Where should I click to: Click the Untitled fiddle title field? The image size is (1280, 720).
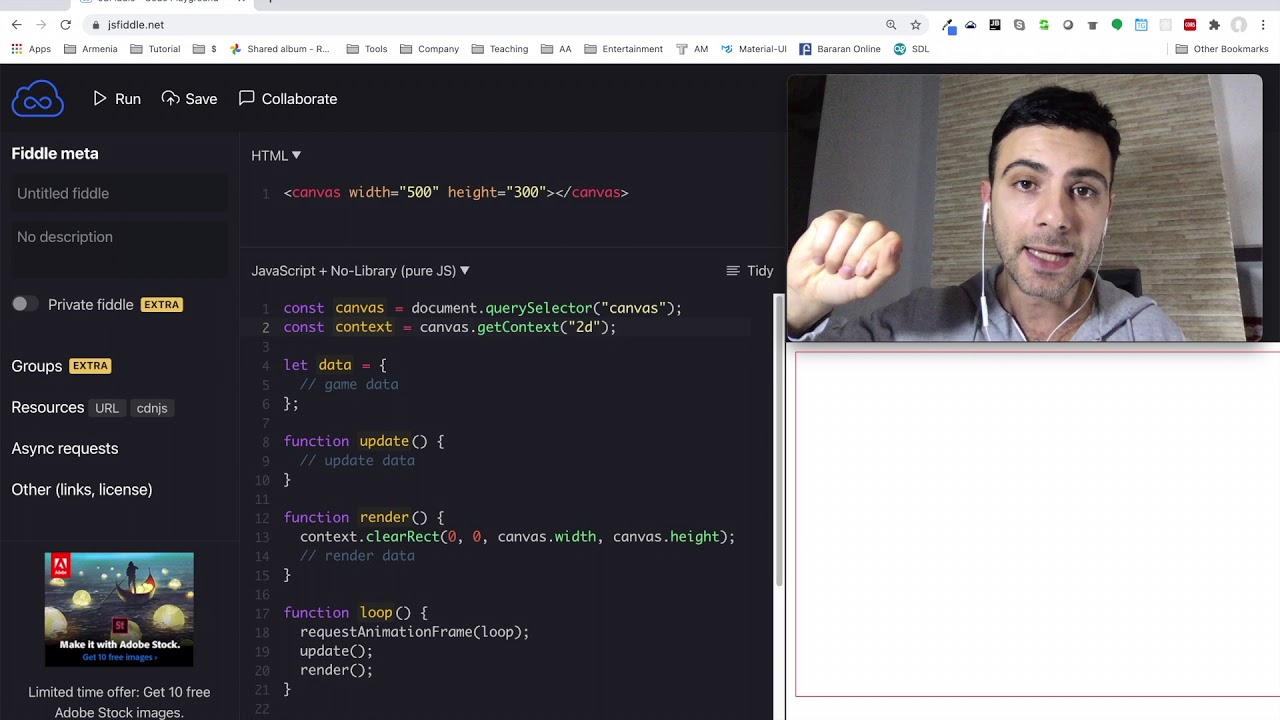point(120,193)
